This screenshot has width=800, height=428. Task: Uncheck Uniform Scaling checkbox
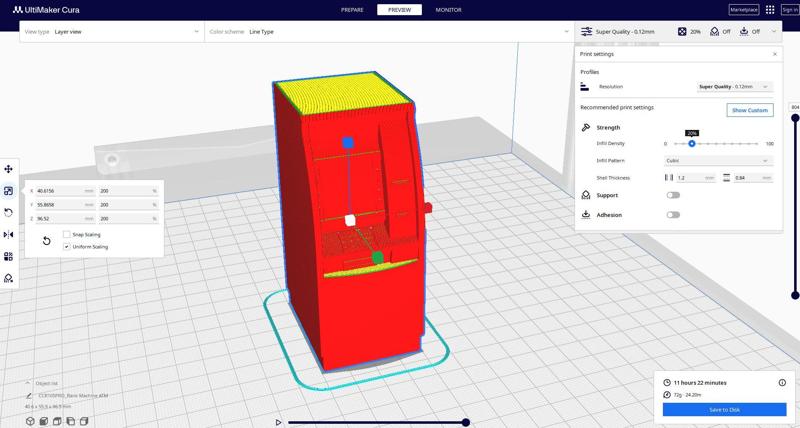click(x=66, y=246)
